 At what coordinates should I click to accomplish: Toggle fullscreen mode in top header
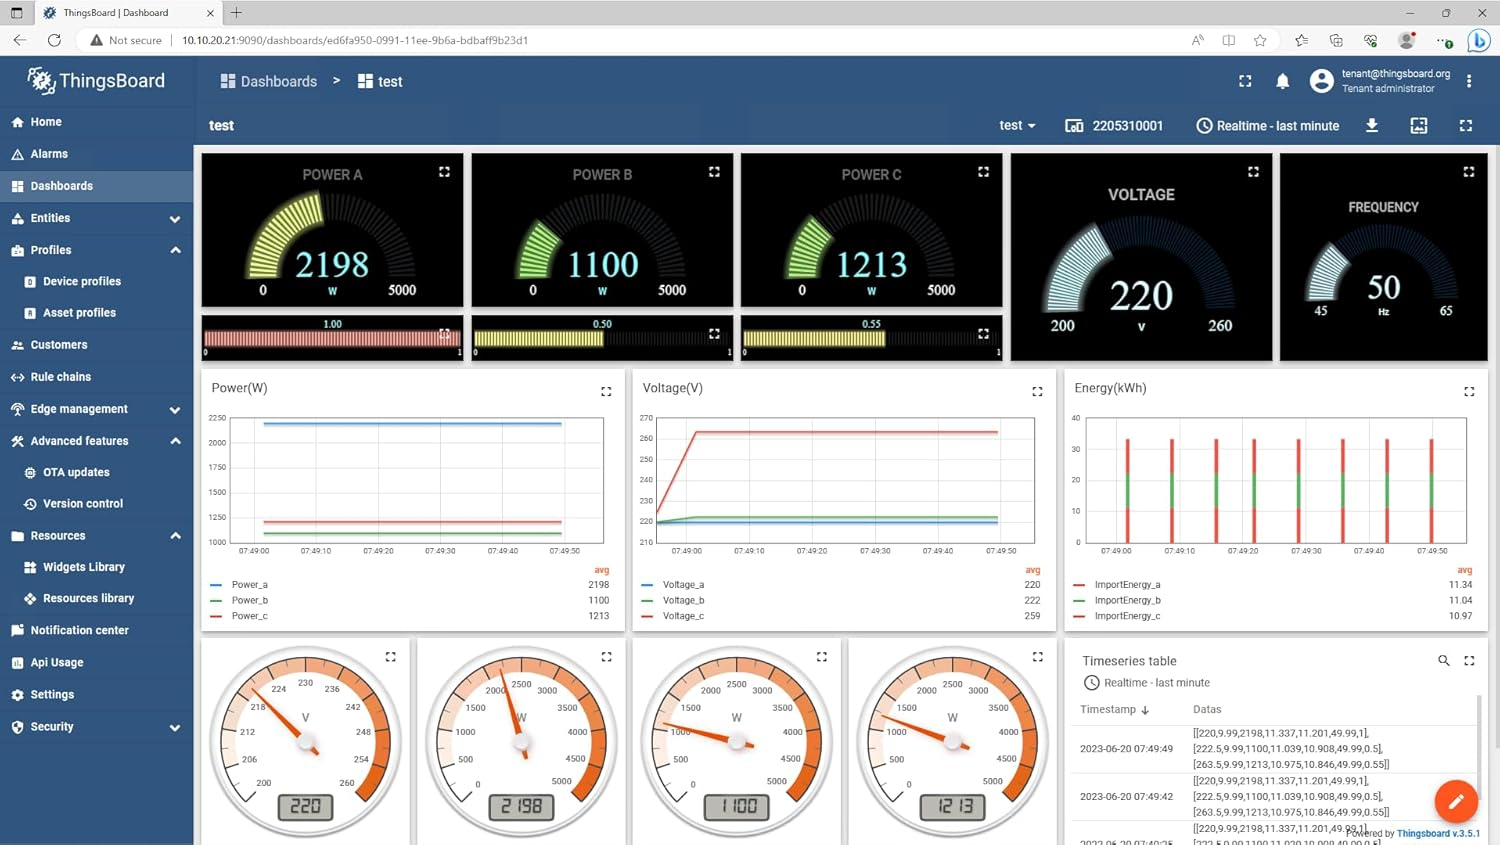1245,82
